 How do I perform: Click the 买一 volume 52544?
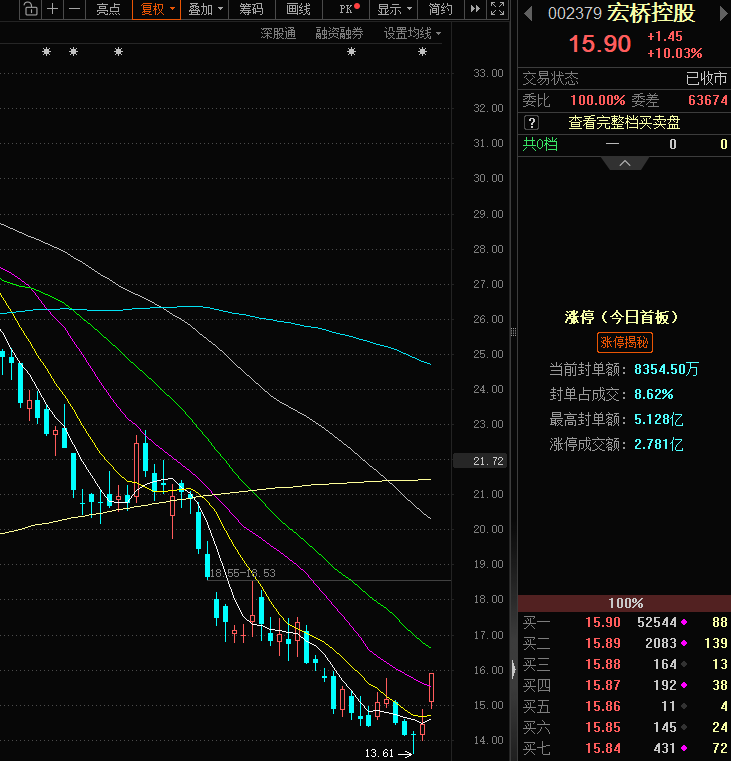tap(657, 622)
